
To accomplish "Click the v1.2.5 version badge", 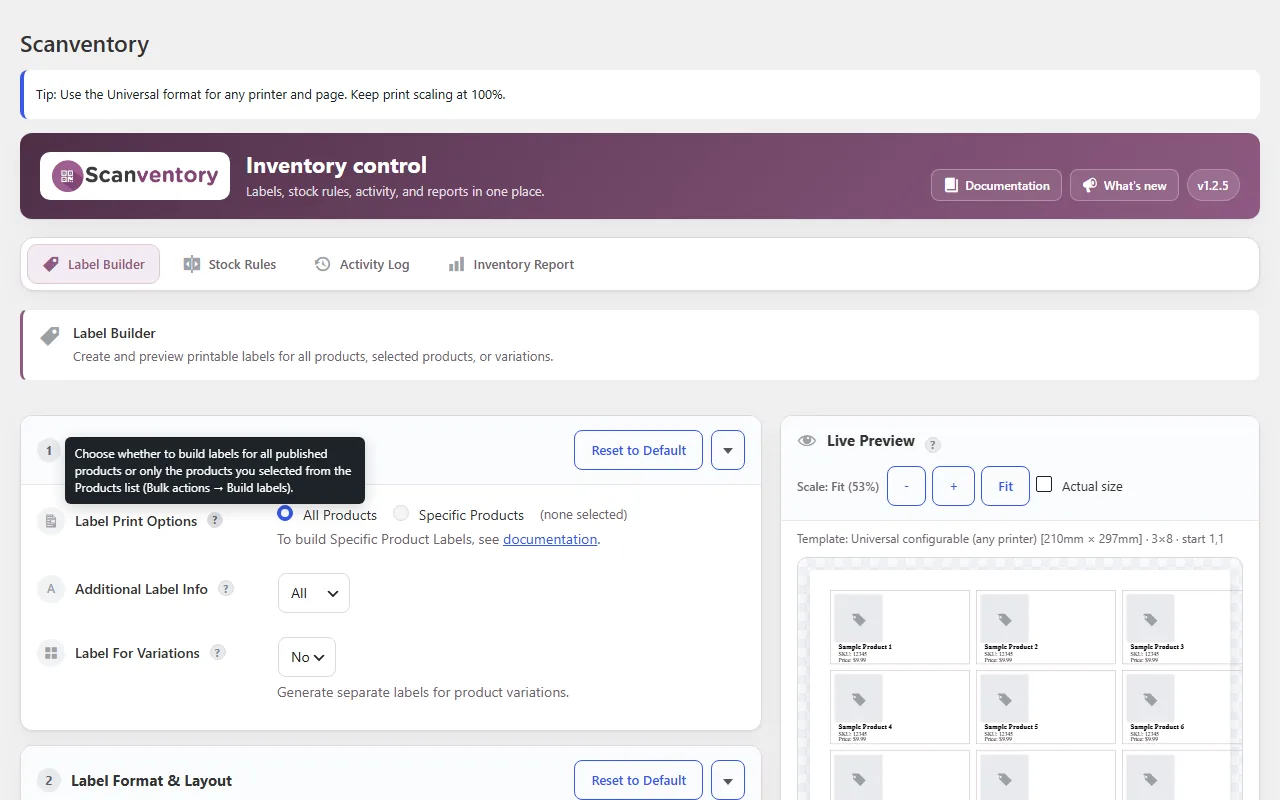I will [1213, 185].
